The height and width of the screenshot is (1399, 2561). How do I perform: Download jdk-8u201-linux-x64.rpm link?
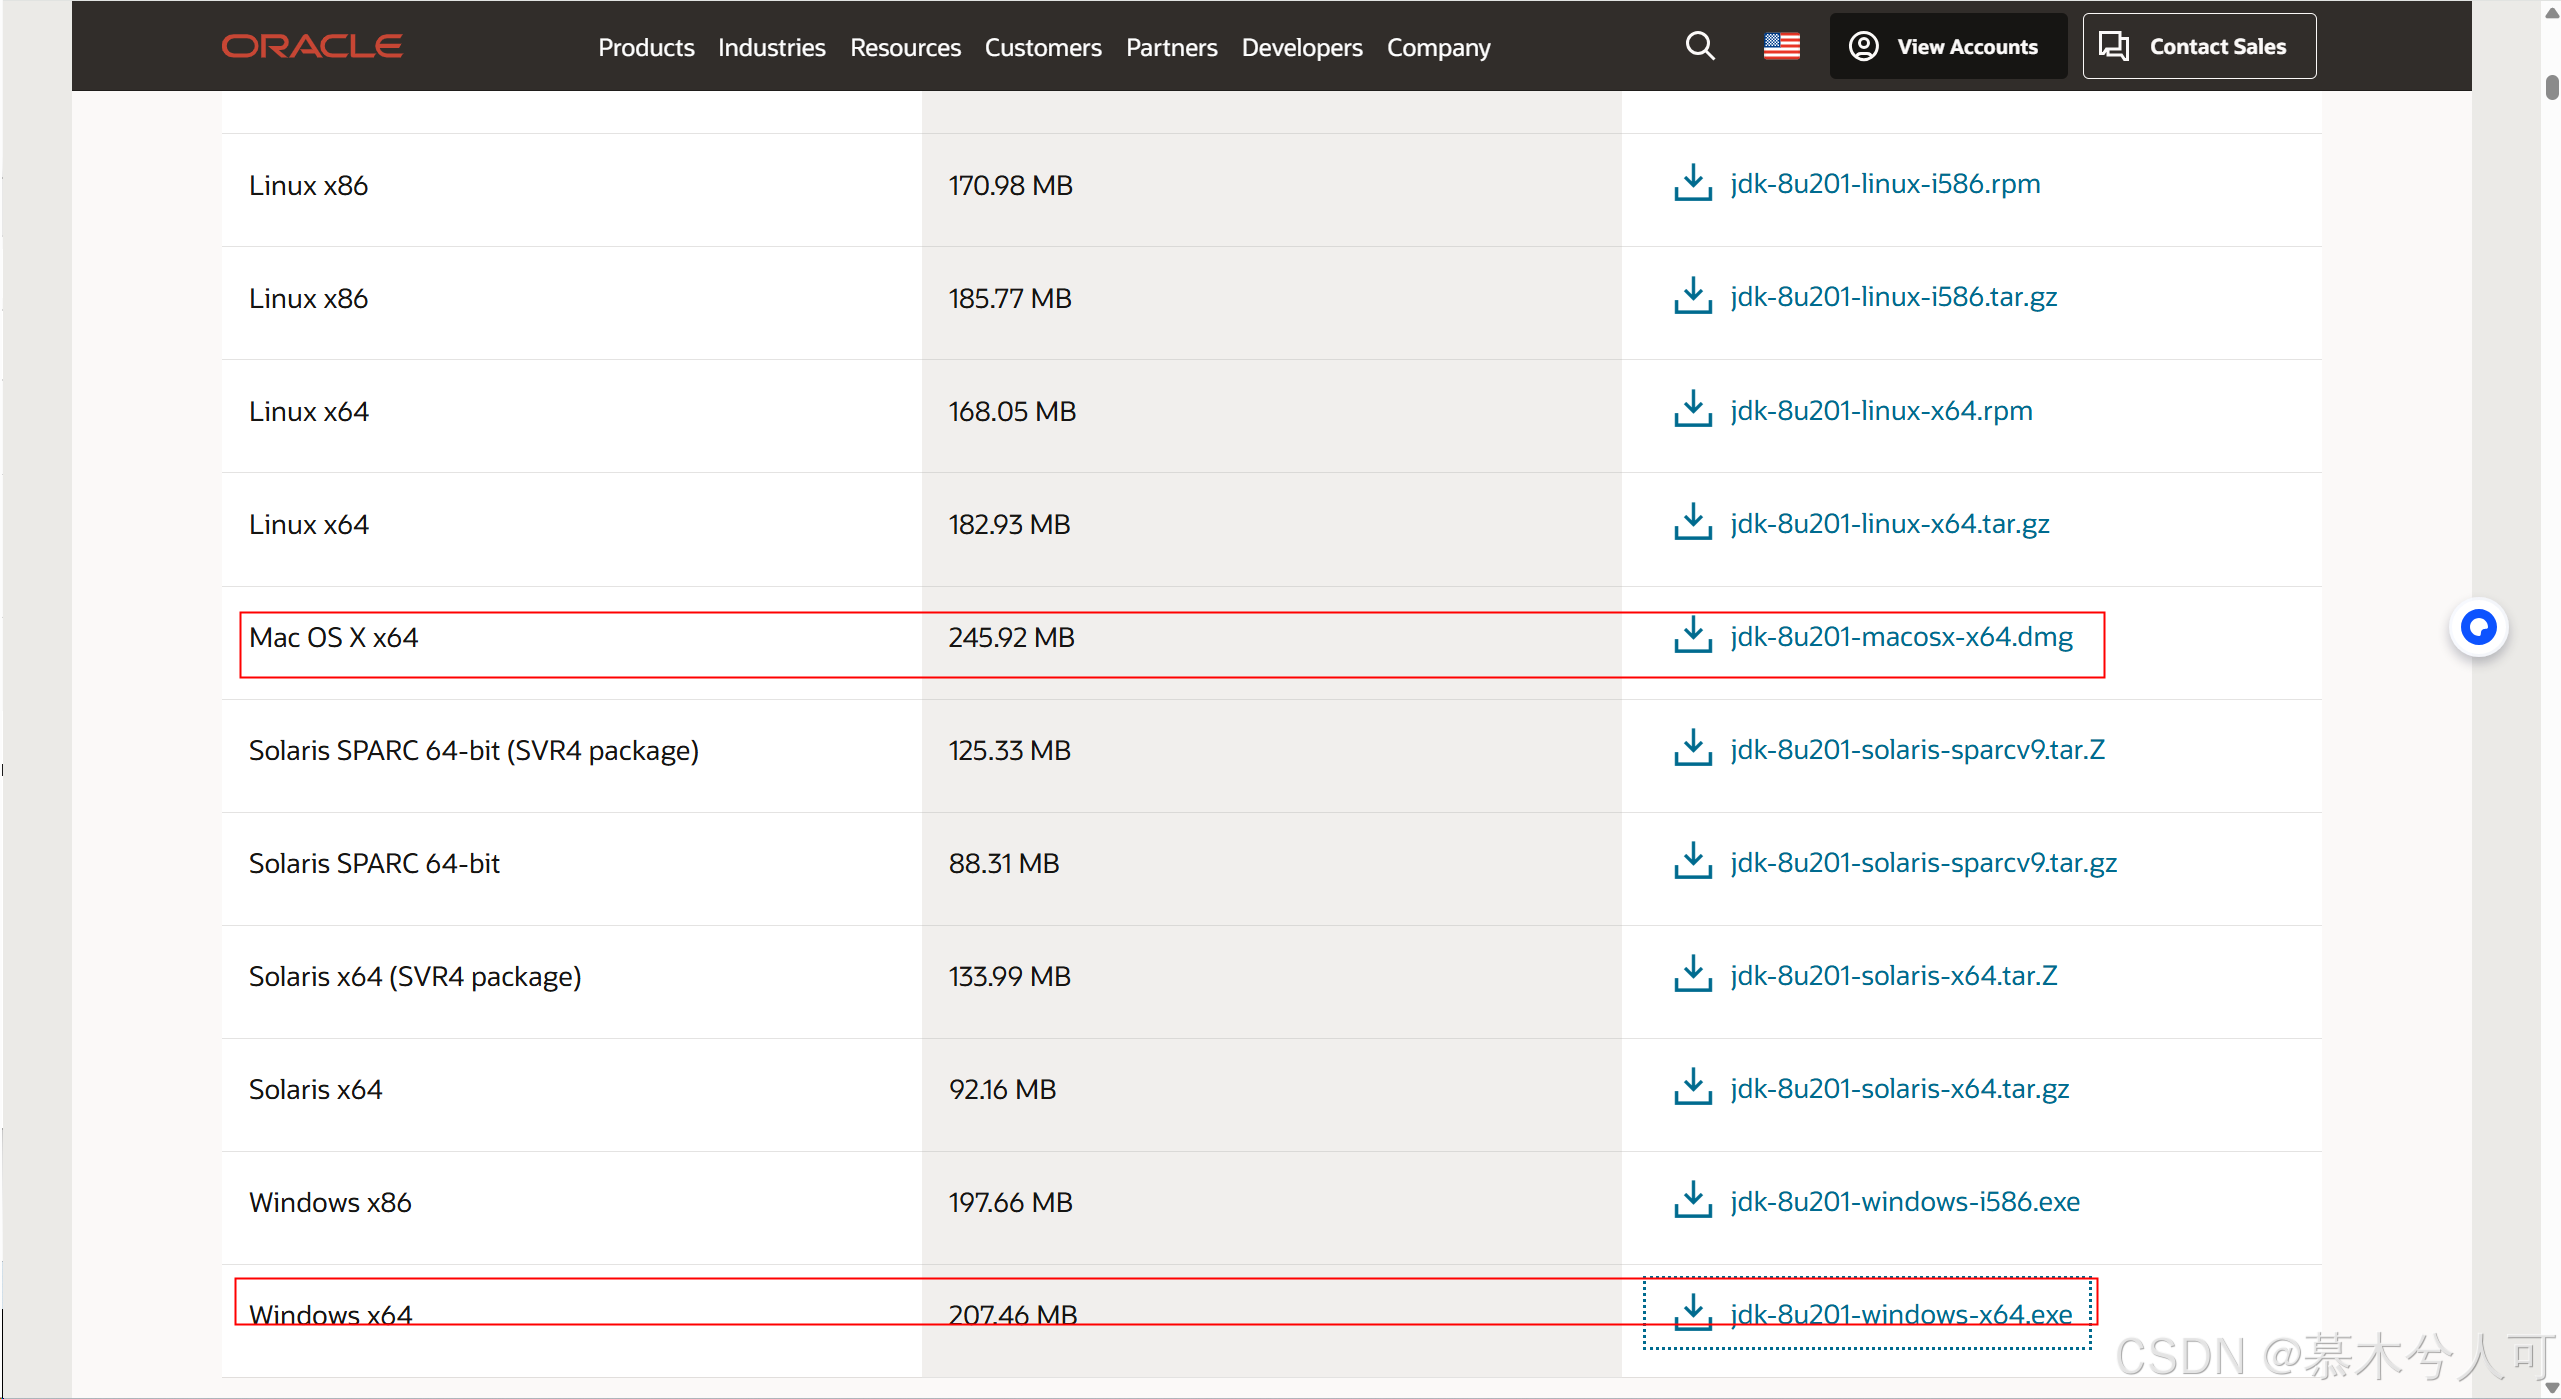tap(1881, 411)
